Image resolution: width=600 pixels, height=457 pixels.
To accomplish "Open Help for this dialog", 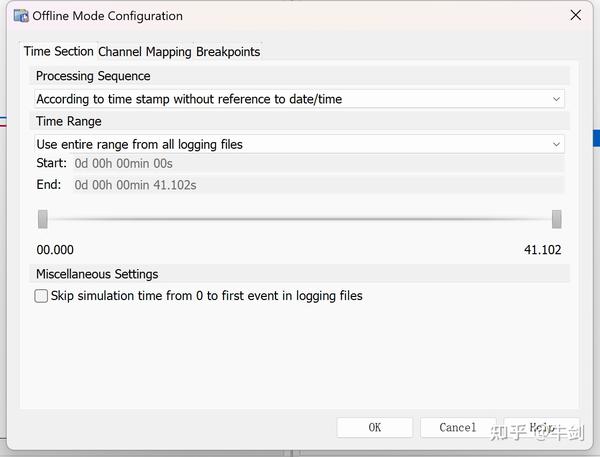I will pyautogui.click(x=542, y=428).
